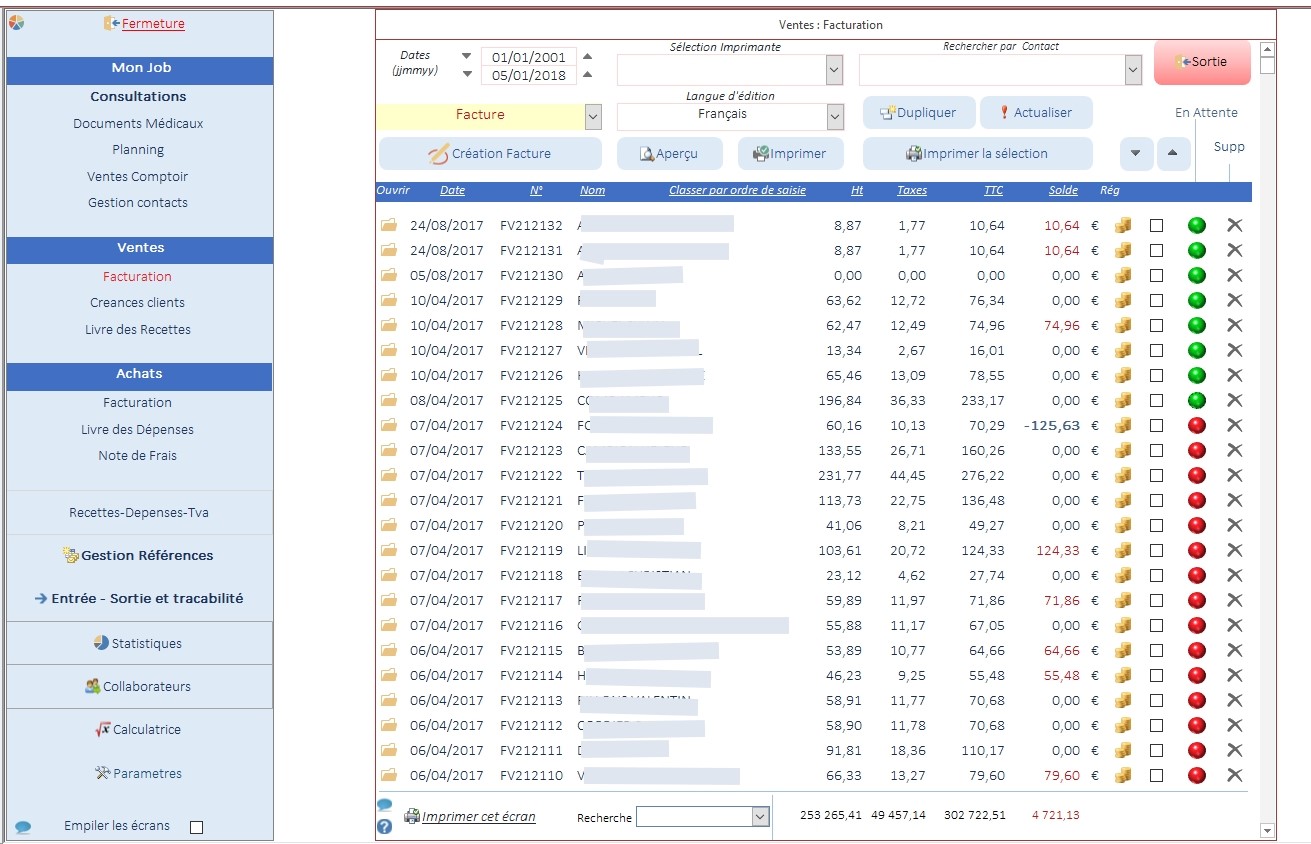Click the pie chart icon top-left sidebar
This screenshot has width=1311, height=844.
pos(16,23)
